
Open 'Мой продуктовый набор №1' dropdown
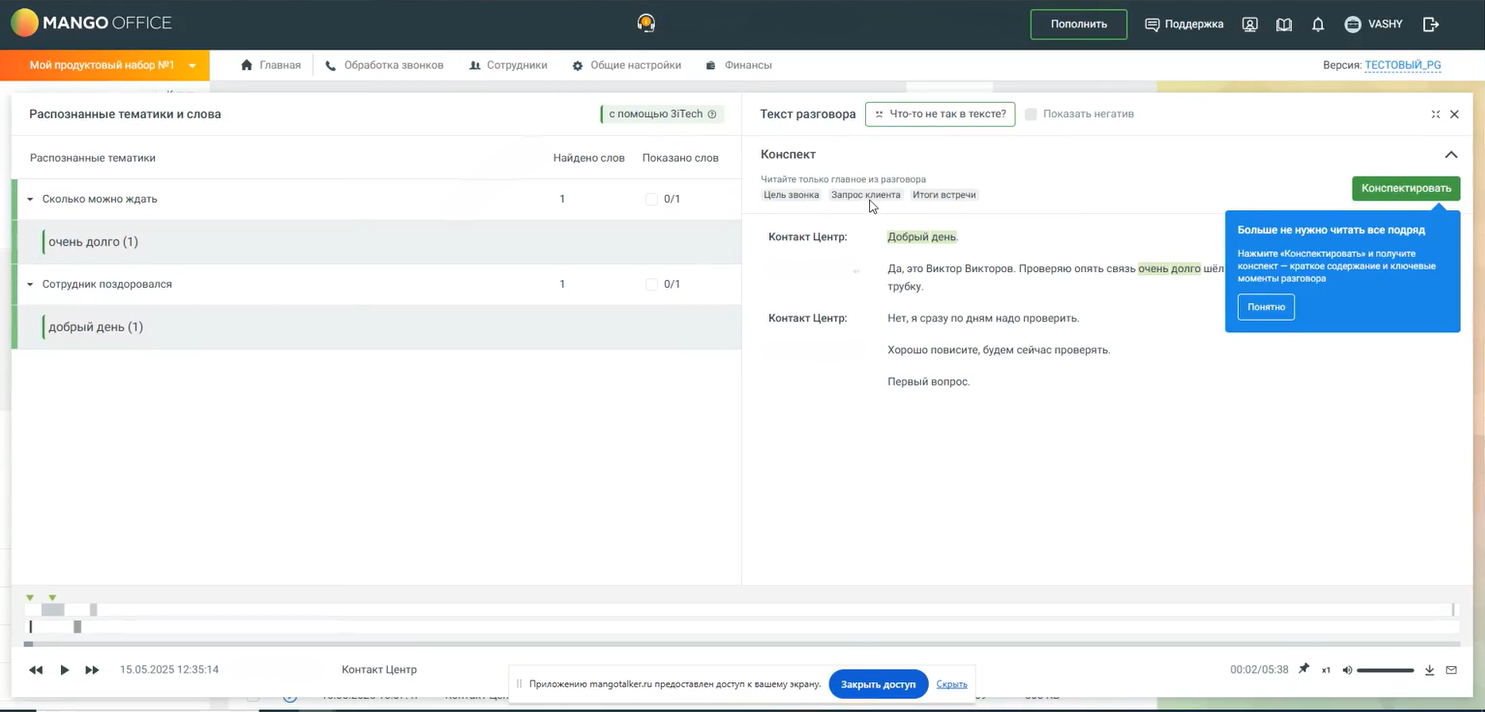coord(191,66)
